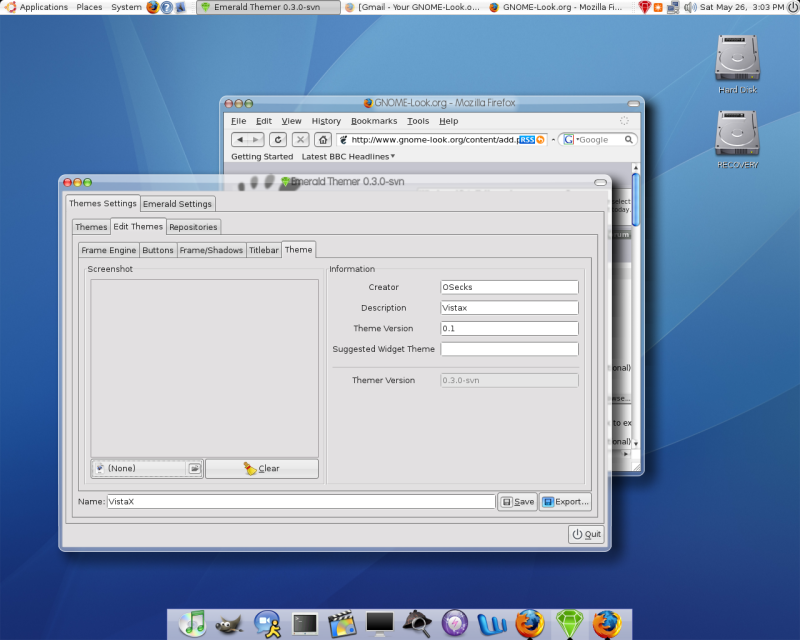Screen dimensions: 800x640
Task: Select the Theme tab
Action: point(298,250)
